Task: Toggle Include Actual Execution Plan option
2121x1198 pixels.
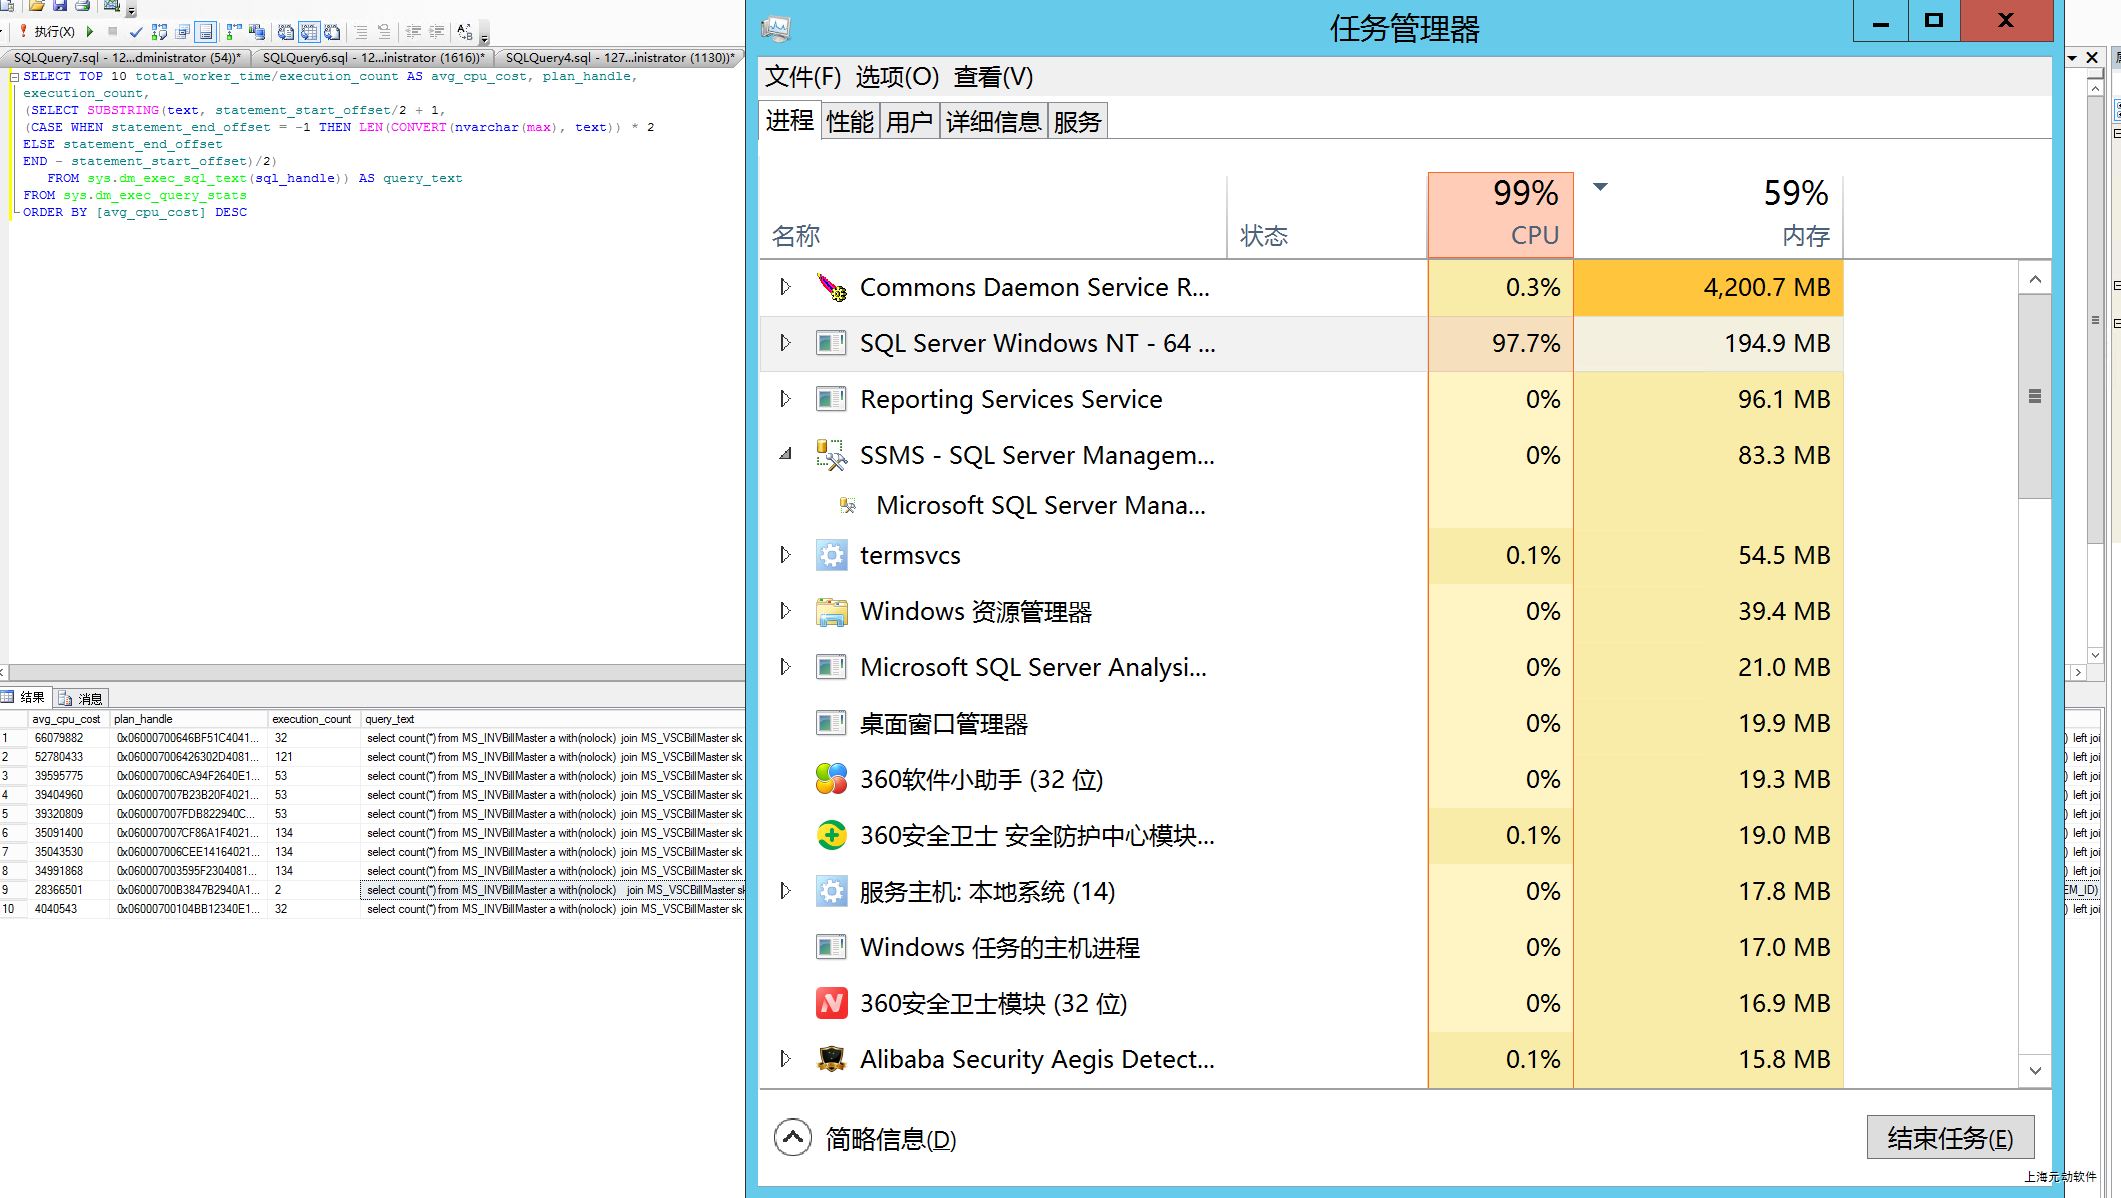Action: coord(233,32)
